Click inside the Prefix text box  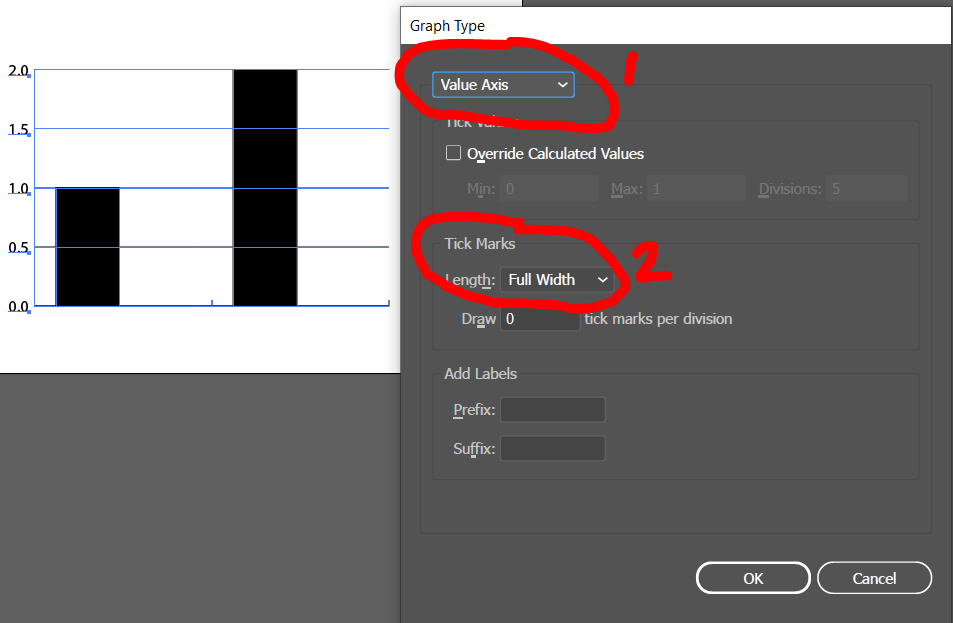552,409
